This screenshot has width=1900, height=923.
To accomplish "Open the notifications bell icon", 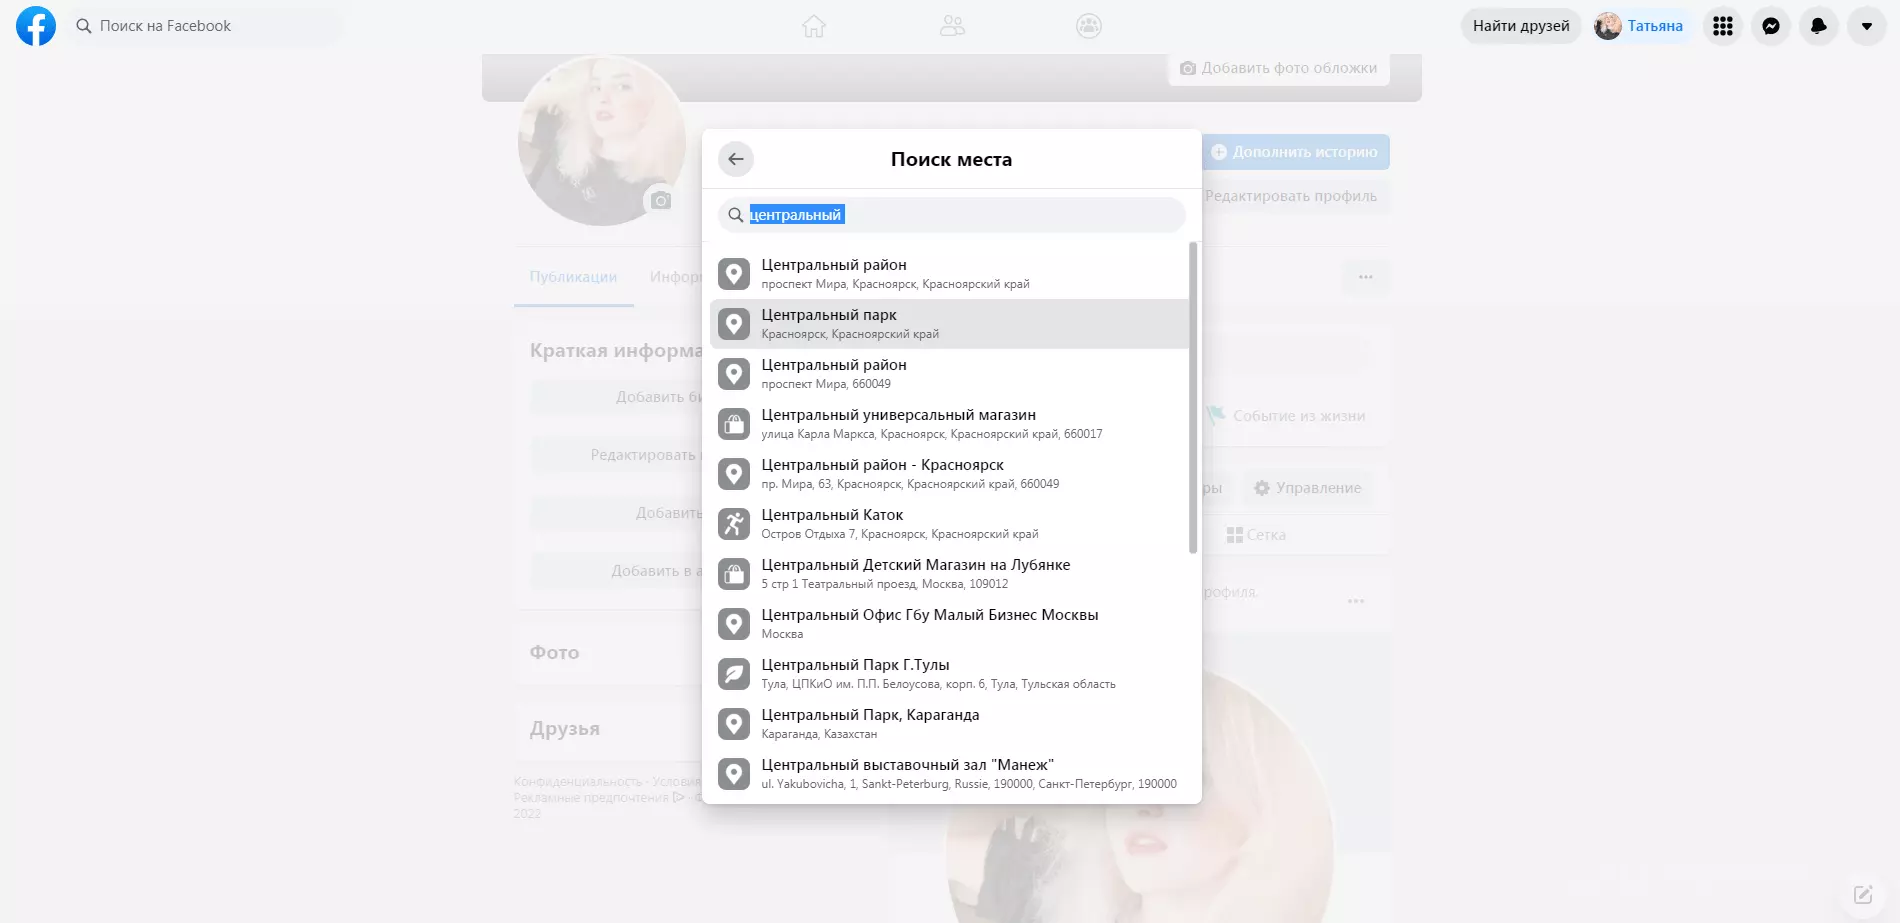I will click(x=1819, y=26).
